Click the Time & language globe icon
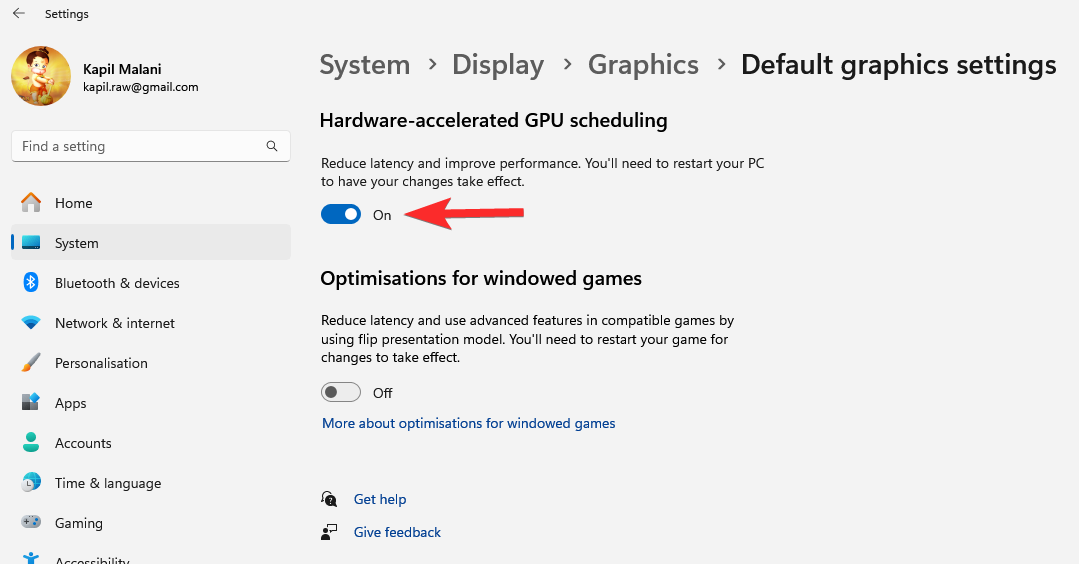 click(x=31, y=483)
